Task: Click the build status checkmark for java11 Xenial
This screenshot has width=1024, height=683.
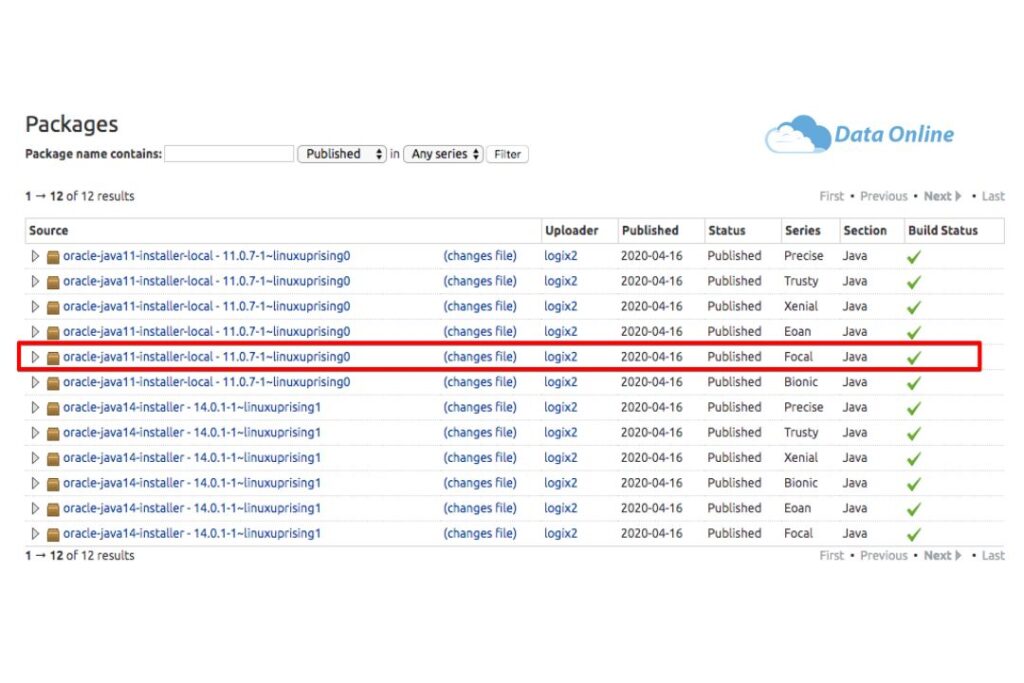Action: [914, 307]
